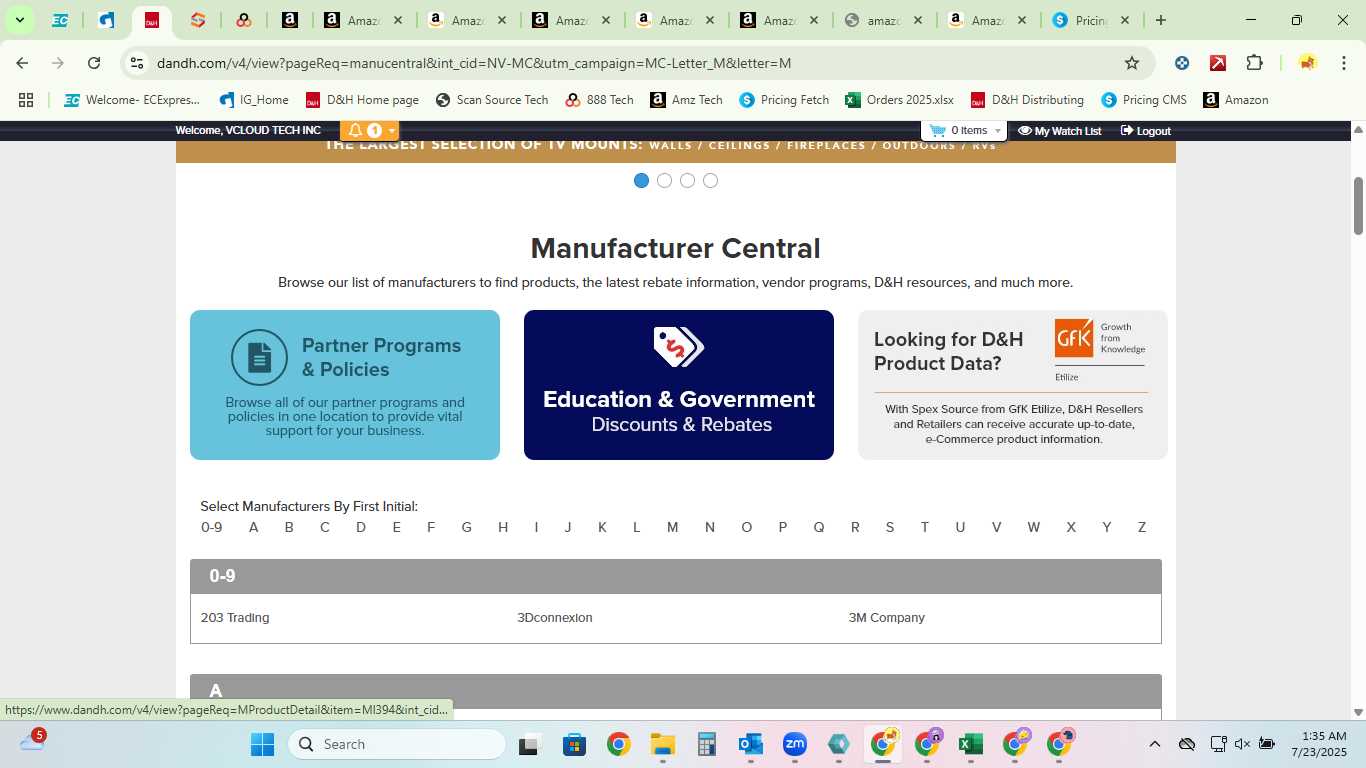This screenshot has height=768, width=1366.
Task: Open the cart '0 Items' dropdown
Action: 965,131
